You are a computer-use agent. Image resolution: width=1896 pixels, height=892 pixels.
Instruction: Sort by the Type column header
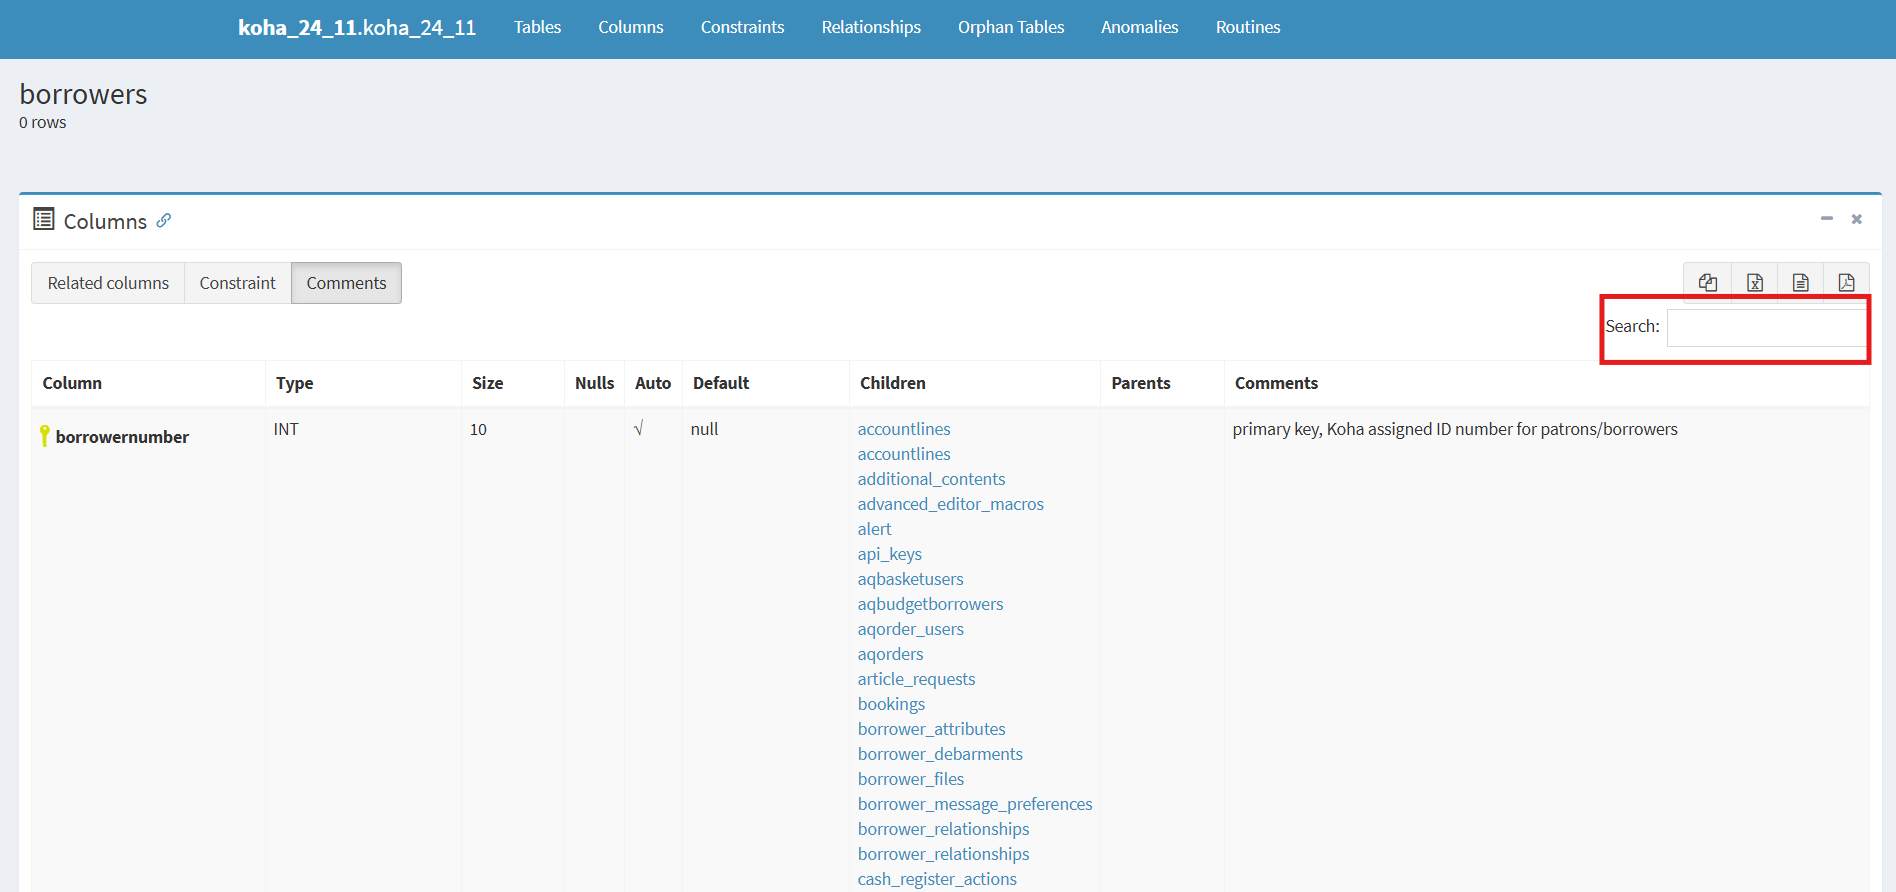point(363,383)
